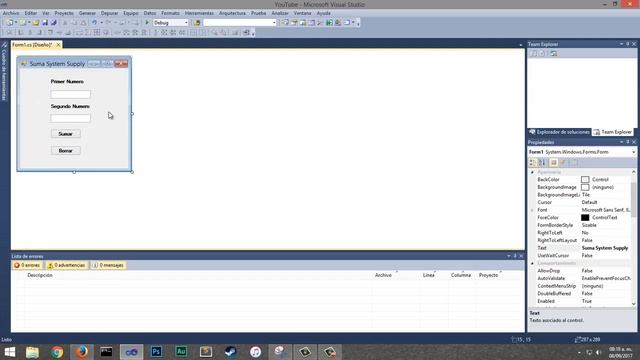The width and height of the screenshot is (640, 360).
Task: Click the New Project toolbar icon
Action: pyautogui.click(x=9, y=23)
